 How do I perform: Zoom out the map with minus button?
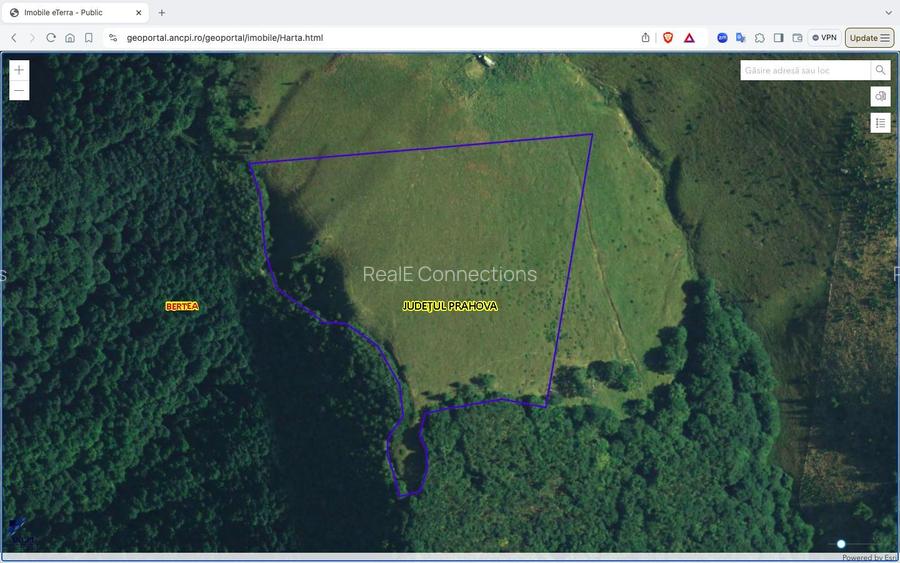(x=19, y=90)
